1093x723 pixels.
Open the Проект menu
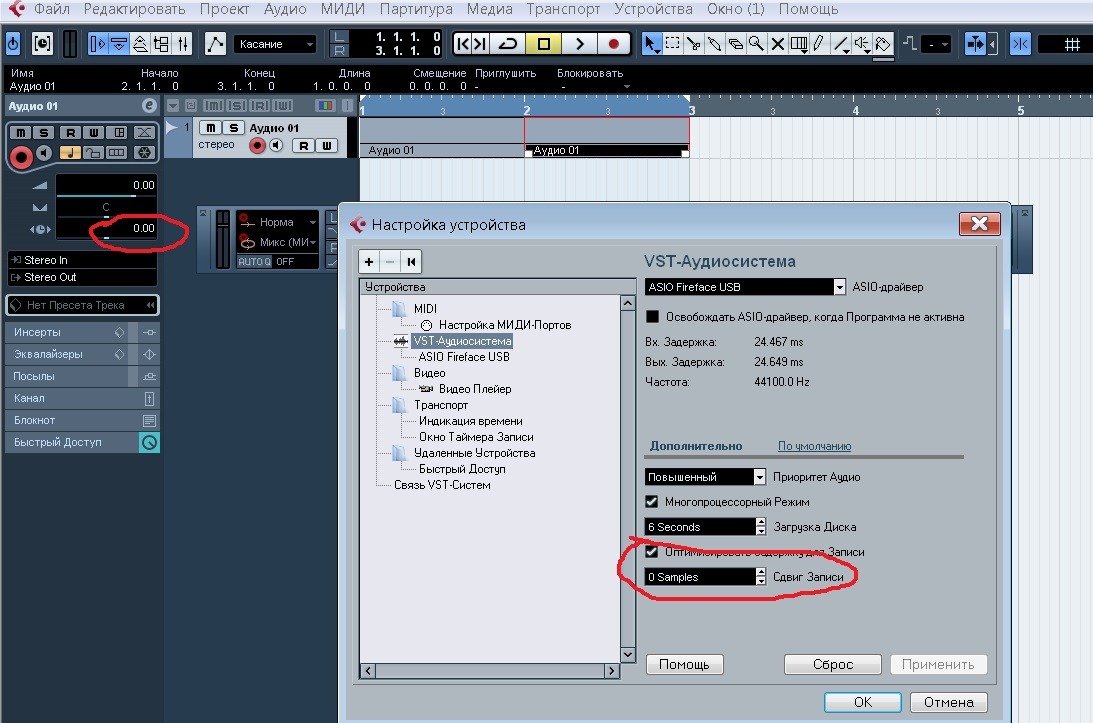click(x=224, y=9)
